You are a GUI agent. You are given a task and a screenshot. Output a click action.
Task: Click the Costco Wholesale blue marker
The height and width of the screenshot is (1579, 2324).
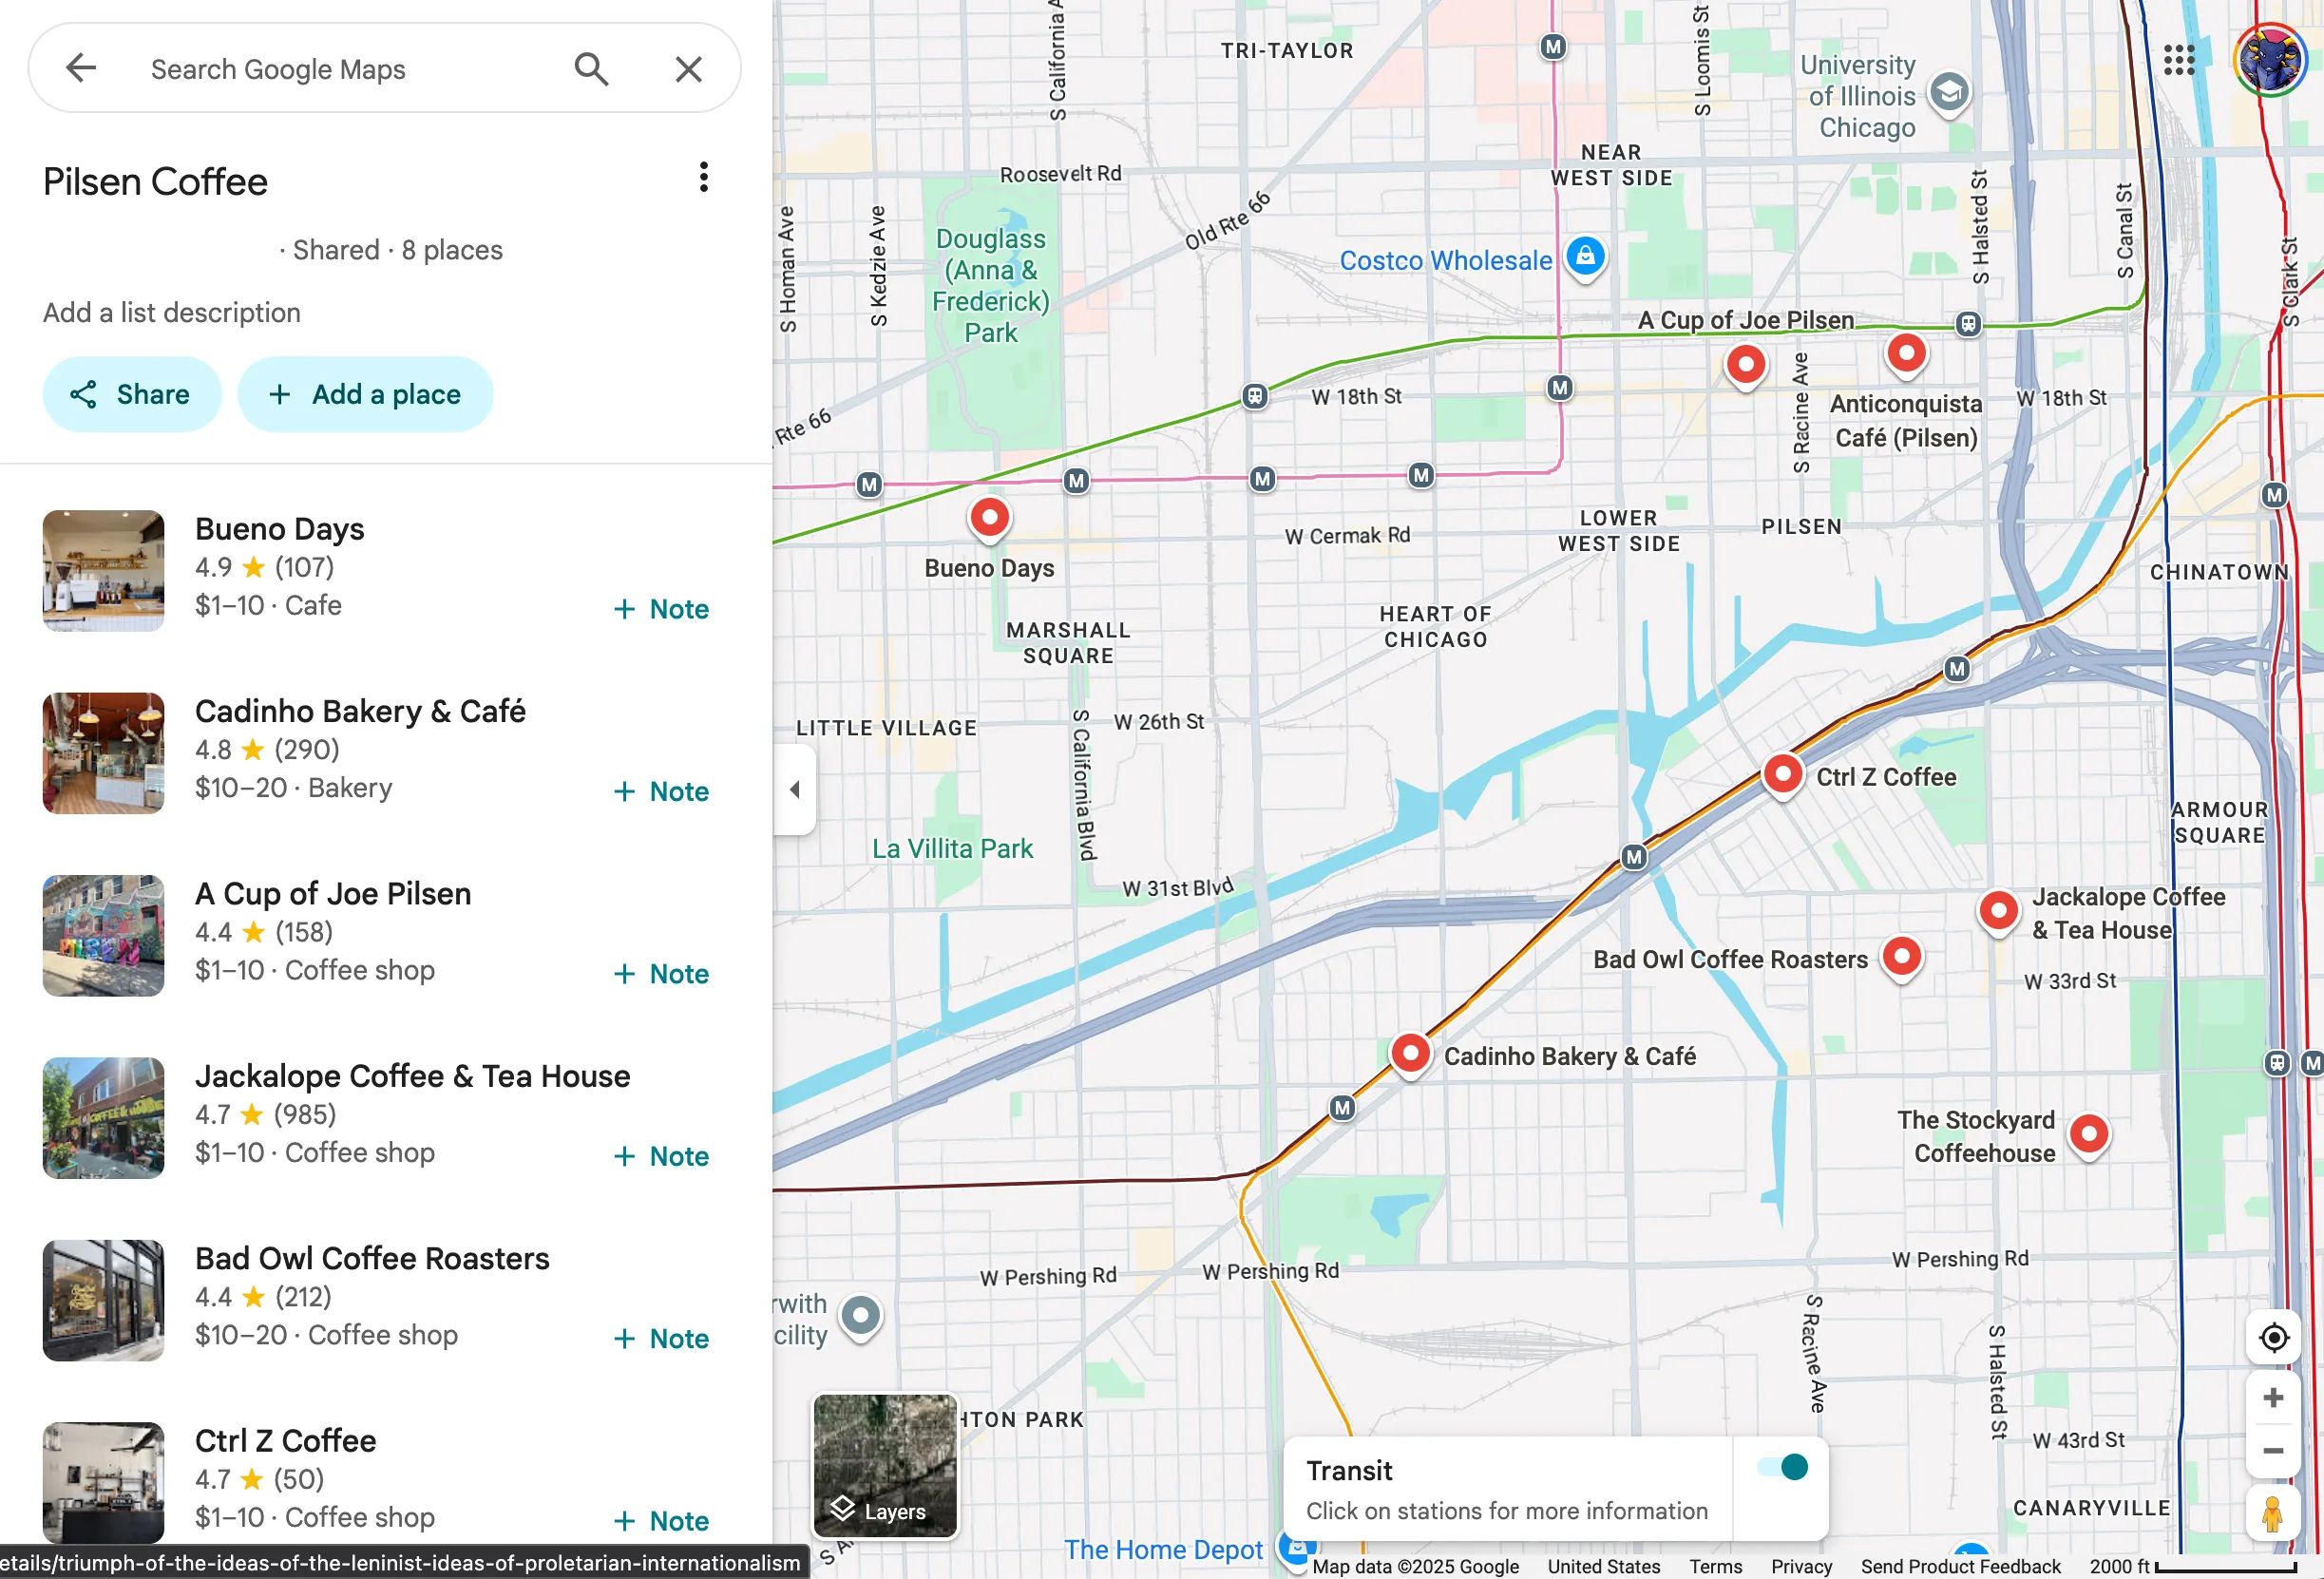click(x=1586, y=257)
